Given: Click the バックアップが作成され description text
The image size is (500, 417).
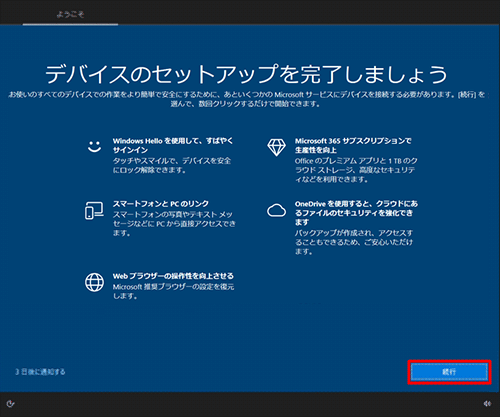Looking at the screenshot, I should click(x=354, y=242).
